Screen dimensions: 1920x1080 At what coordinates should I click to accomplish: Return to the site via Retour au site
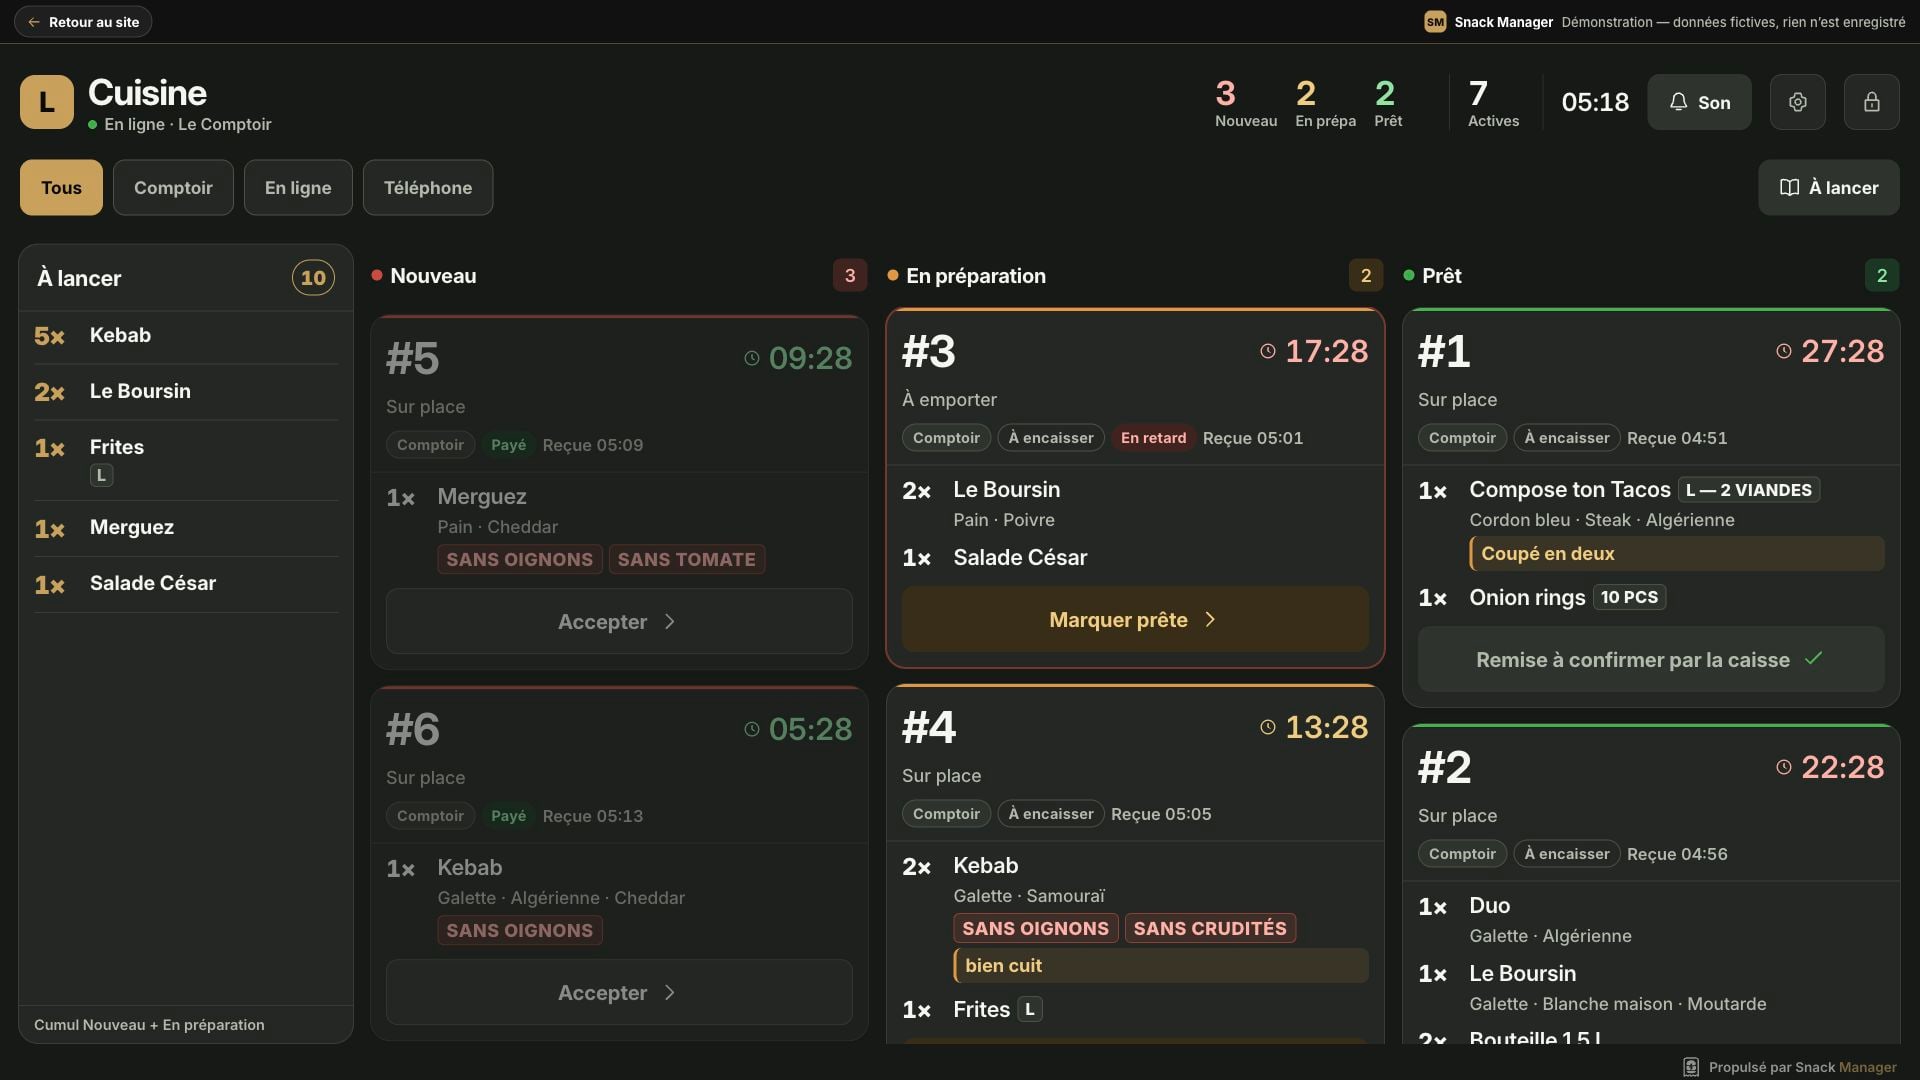click(x=83, y=22)
